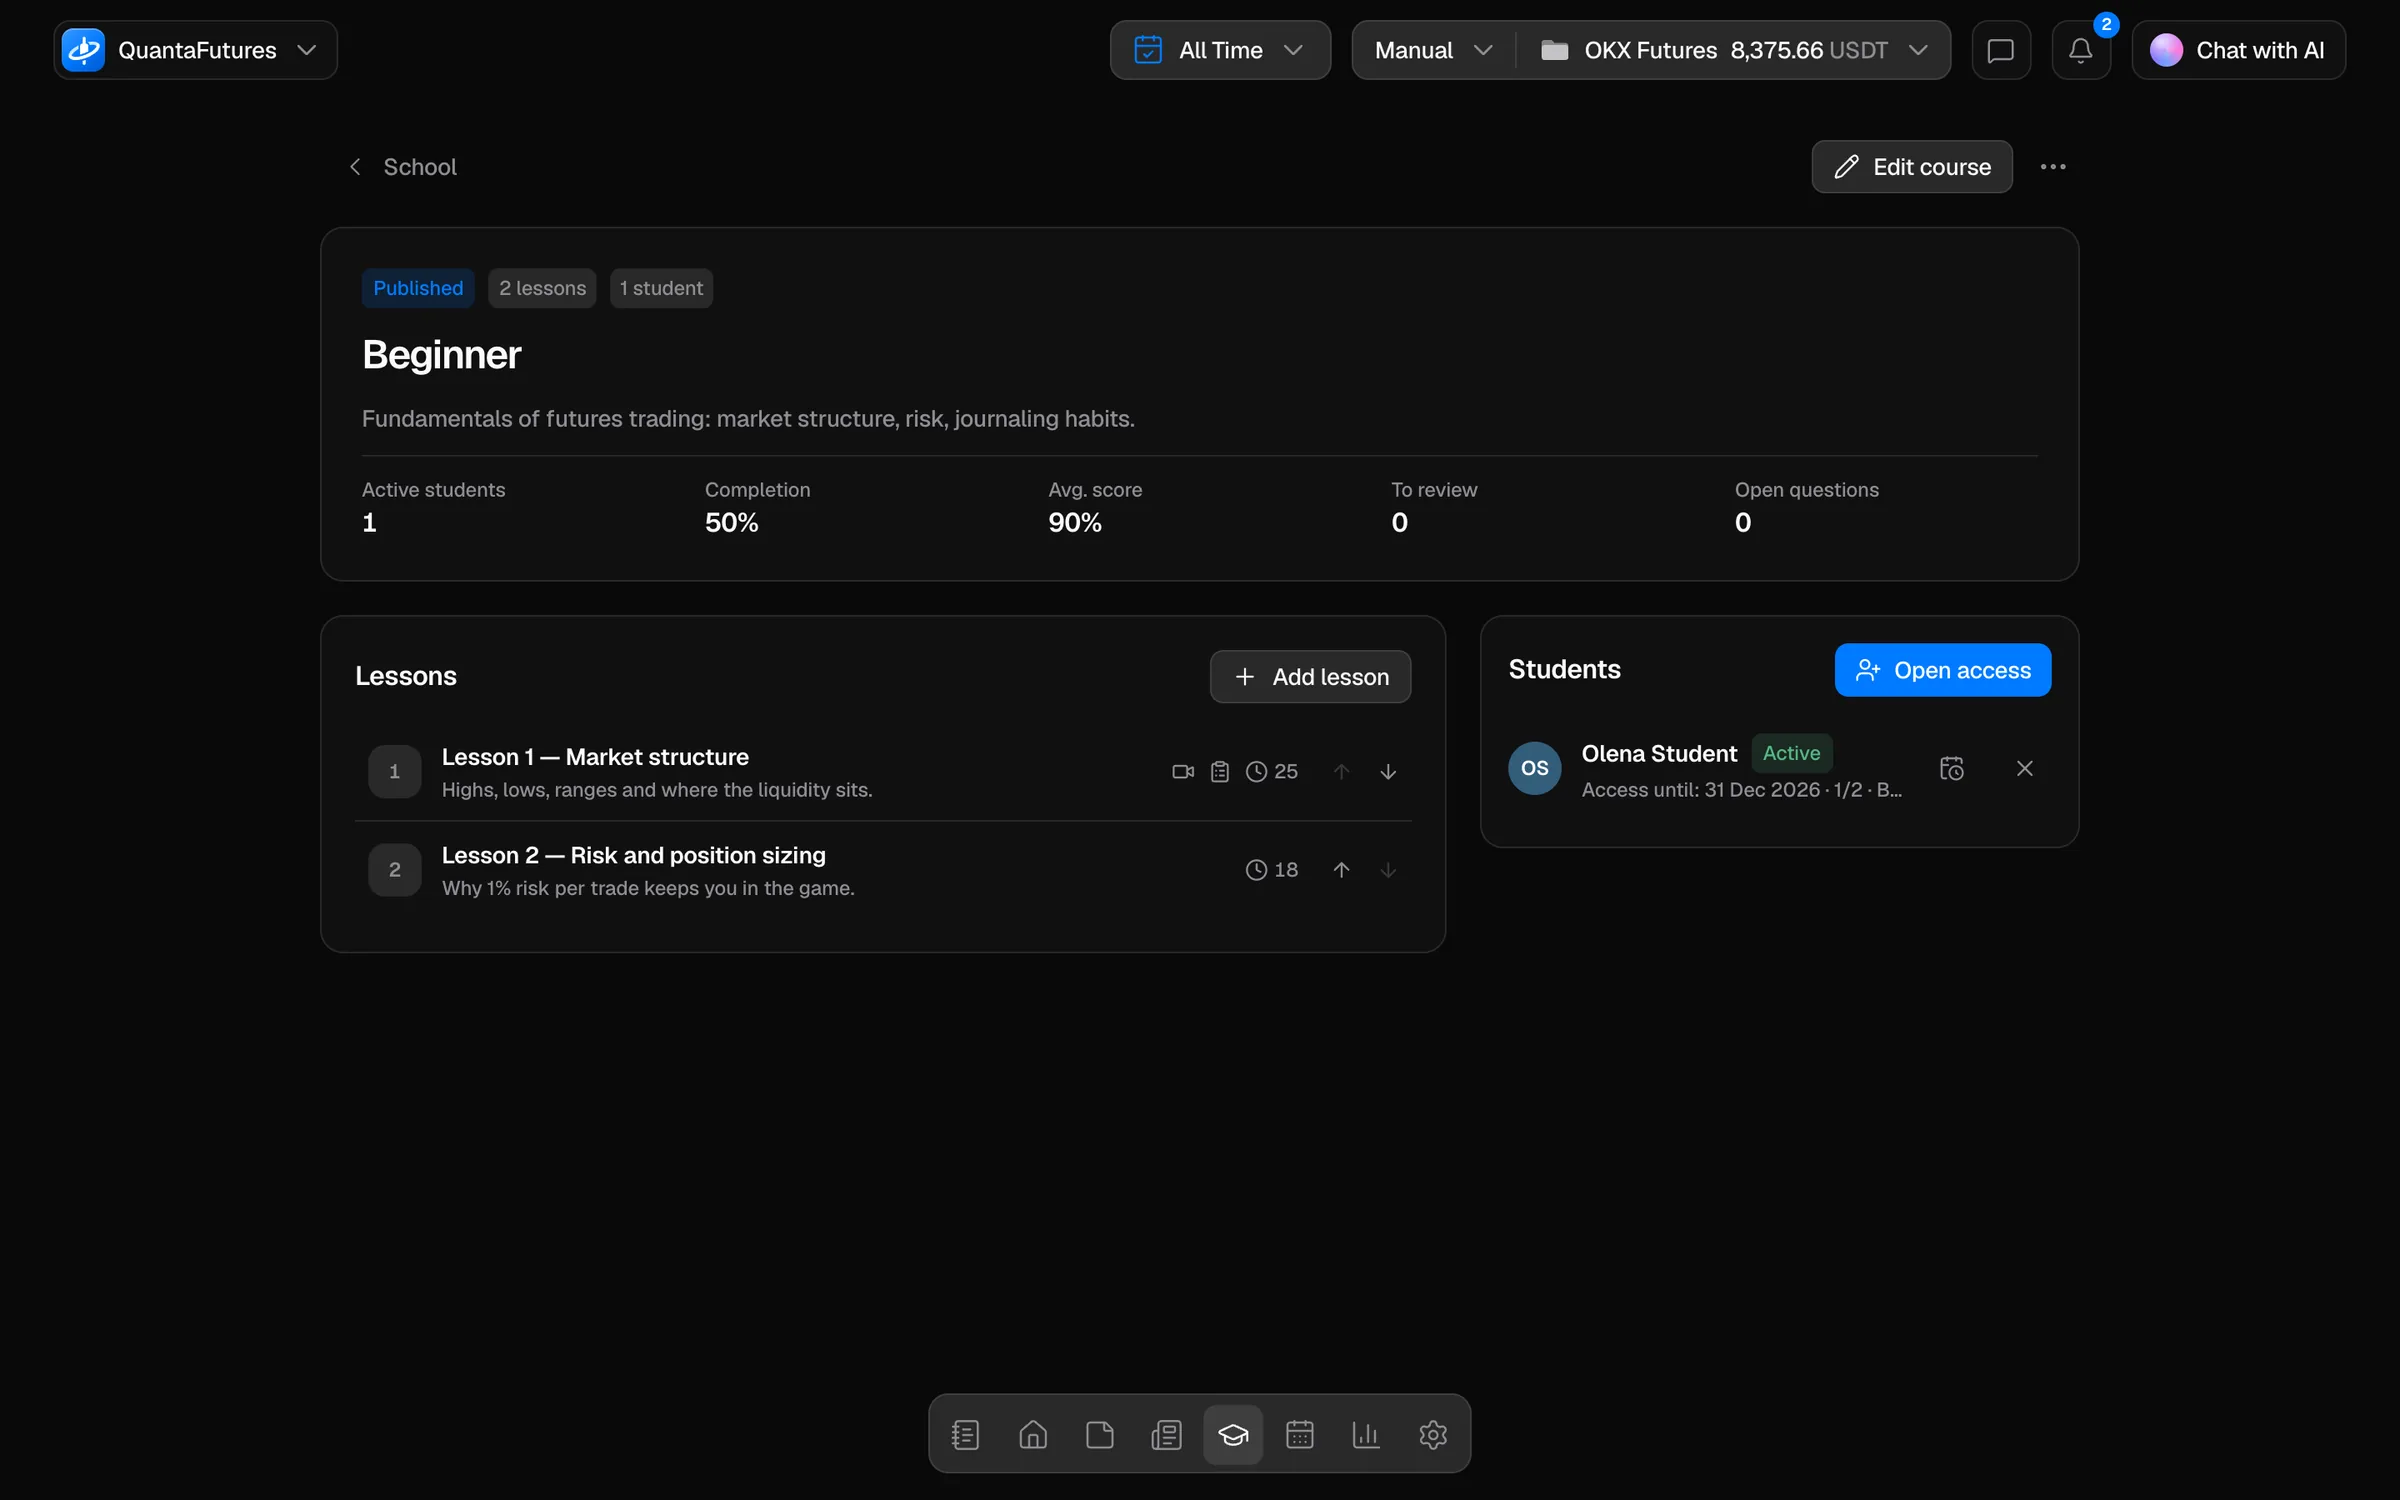Click the Avg. score 90% value
2400x1500 pixels.
pyautogui.click(x=1075, y=523)
